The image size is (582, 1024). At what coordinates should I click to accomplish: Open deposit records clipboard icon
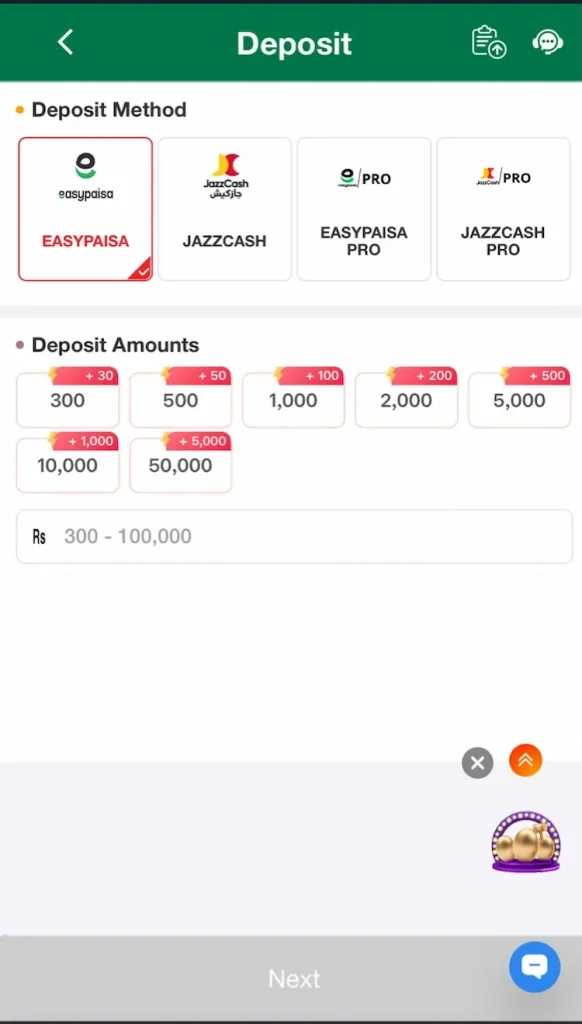click(x=489, y=42)
